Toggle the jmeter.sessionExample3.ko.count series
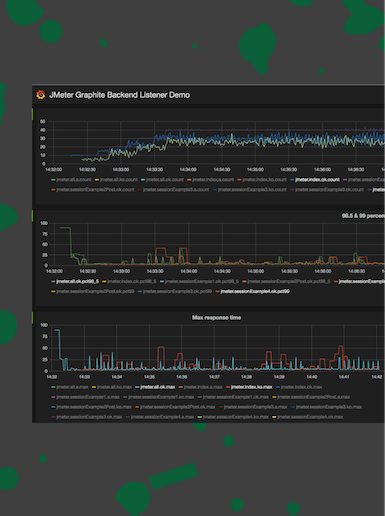Image resolution: width=385 pixels, height=516 pixels. [252, 190]
